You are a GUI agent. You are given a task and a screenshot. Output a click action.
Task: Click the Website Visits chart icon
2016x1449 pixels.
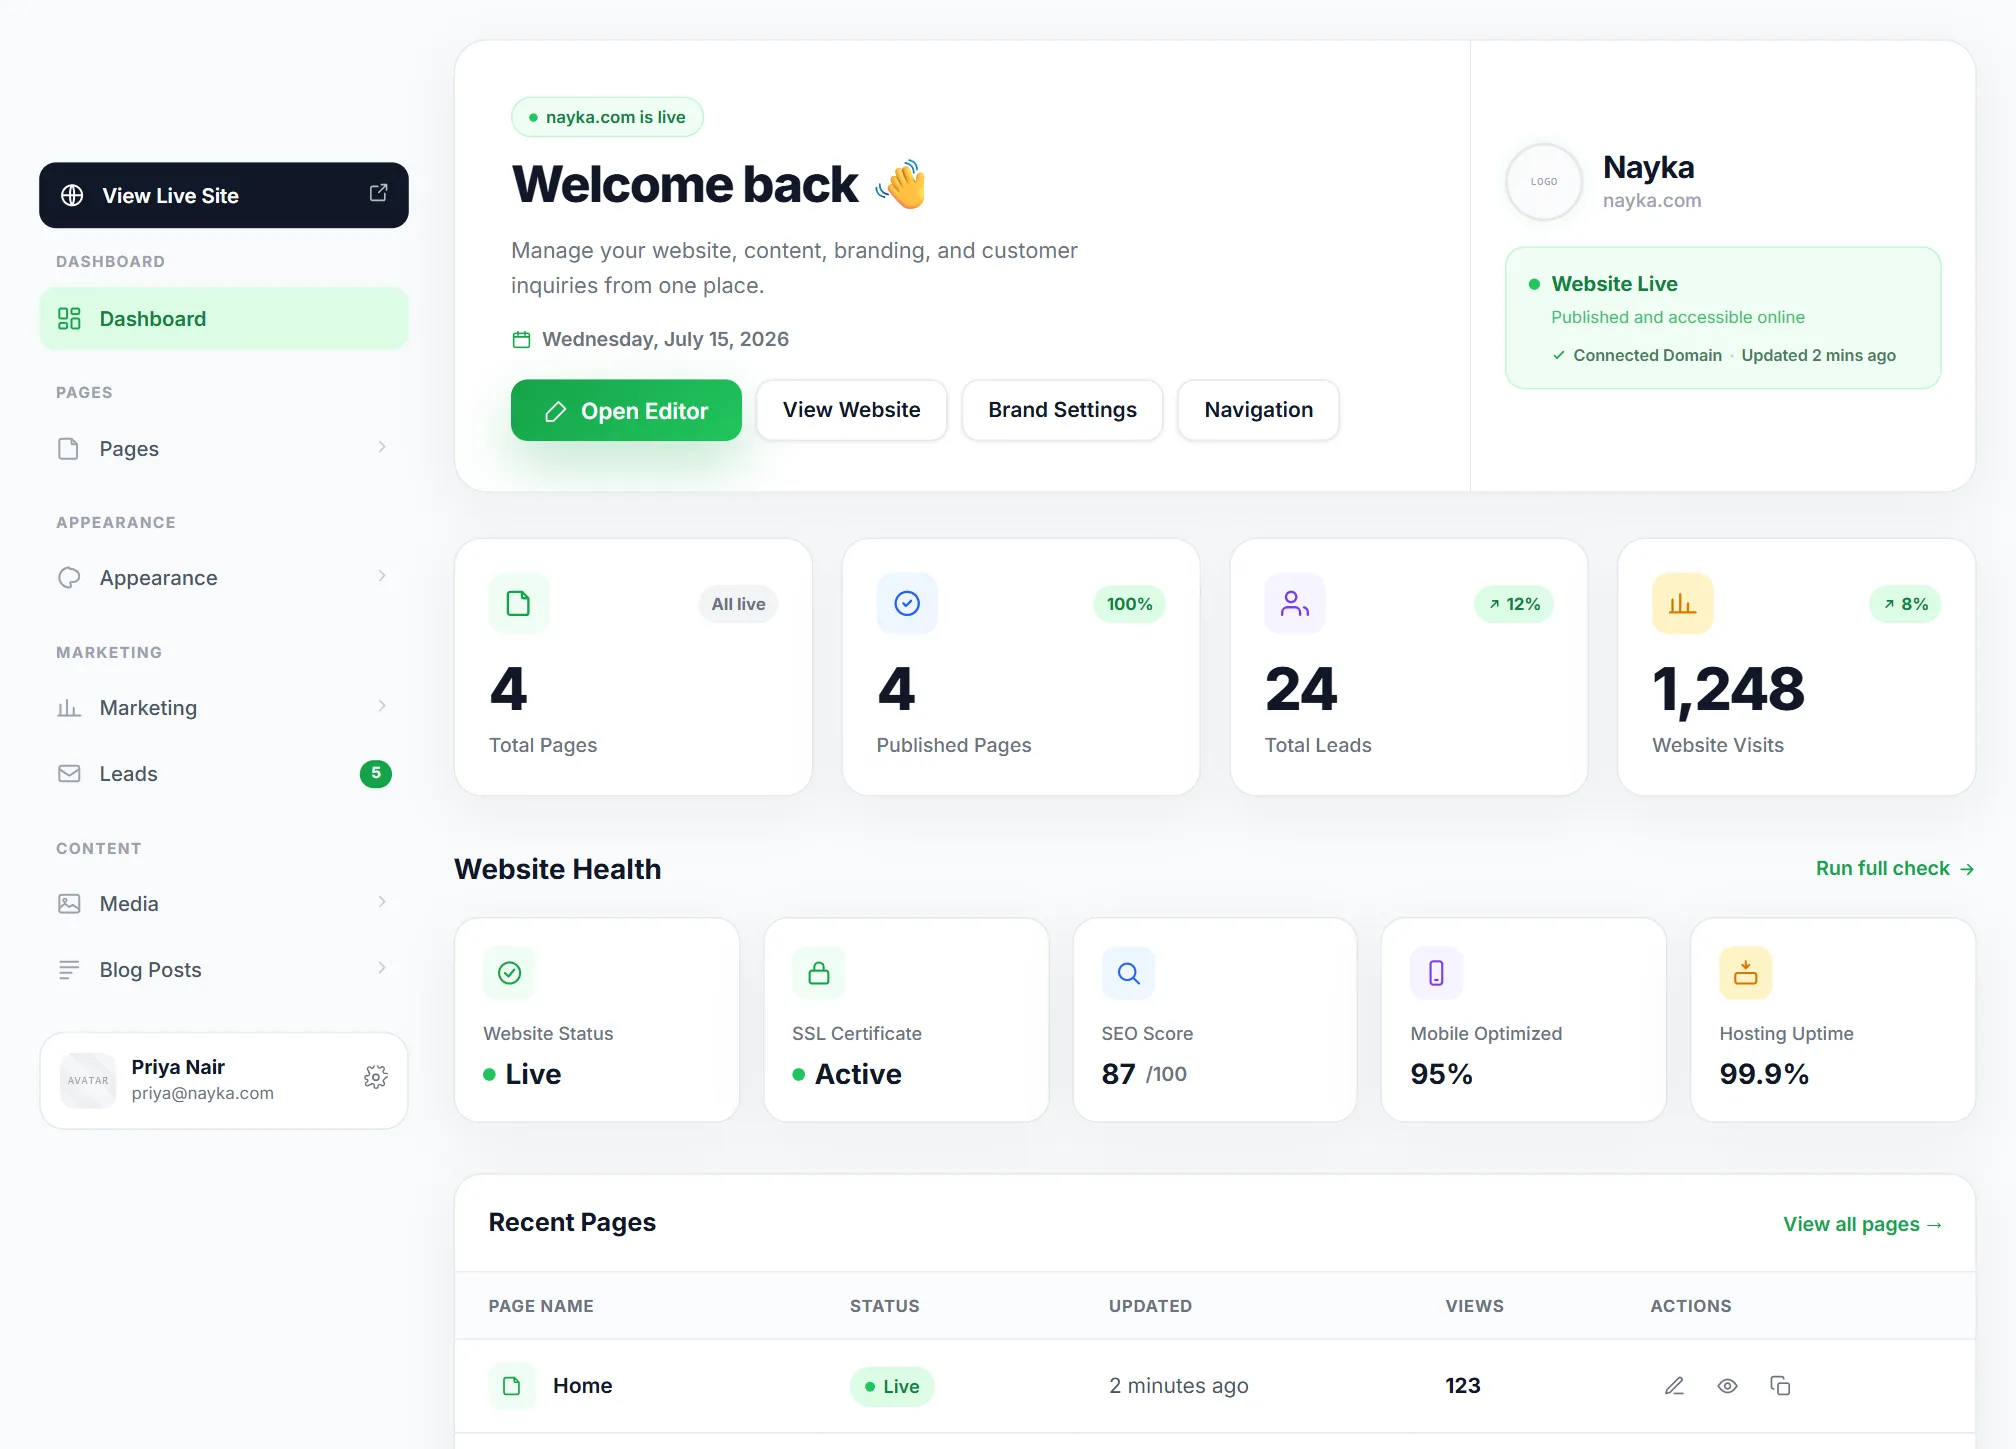point(1682,603)
